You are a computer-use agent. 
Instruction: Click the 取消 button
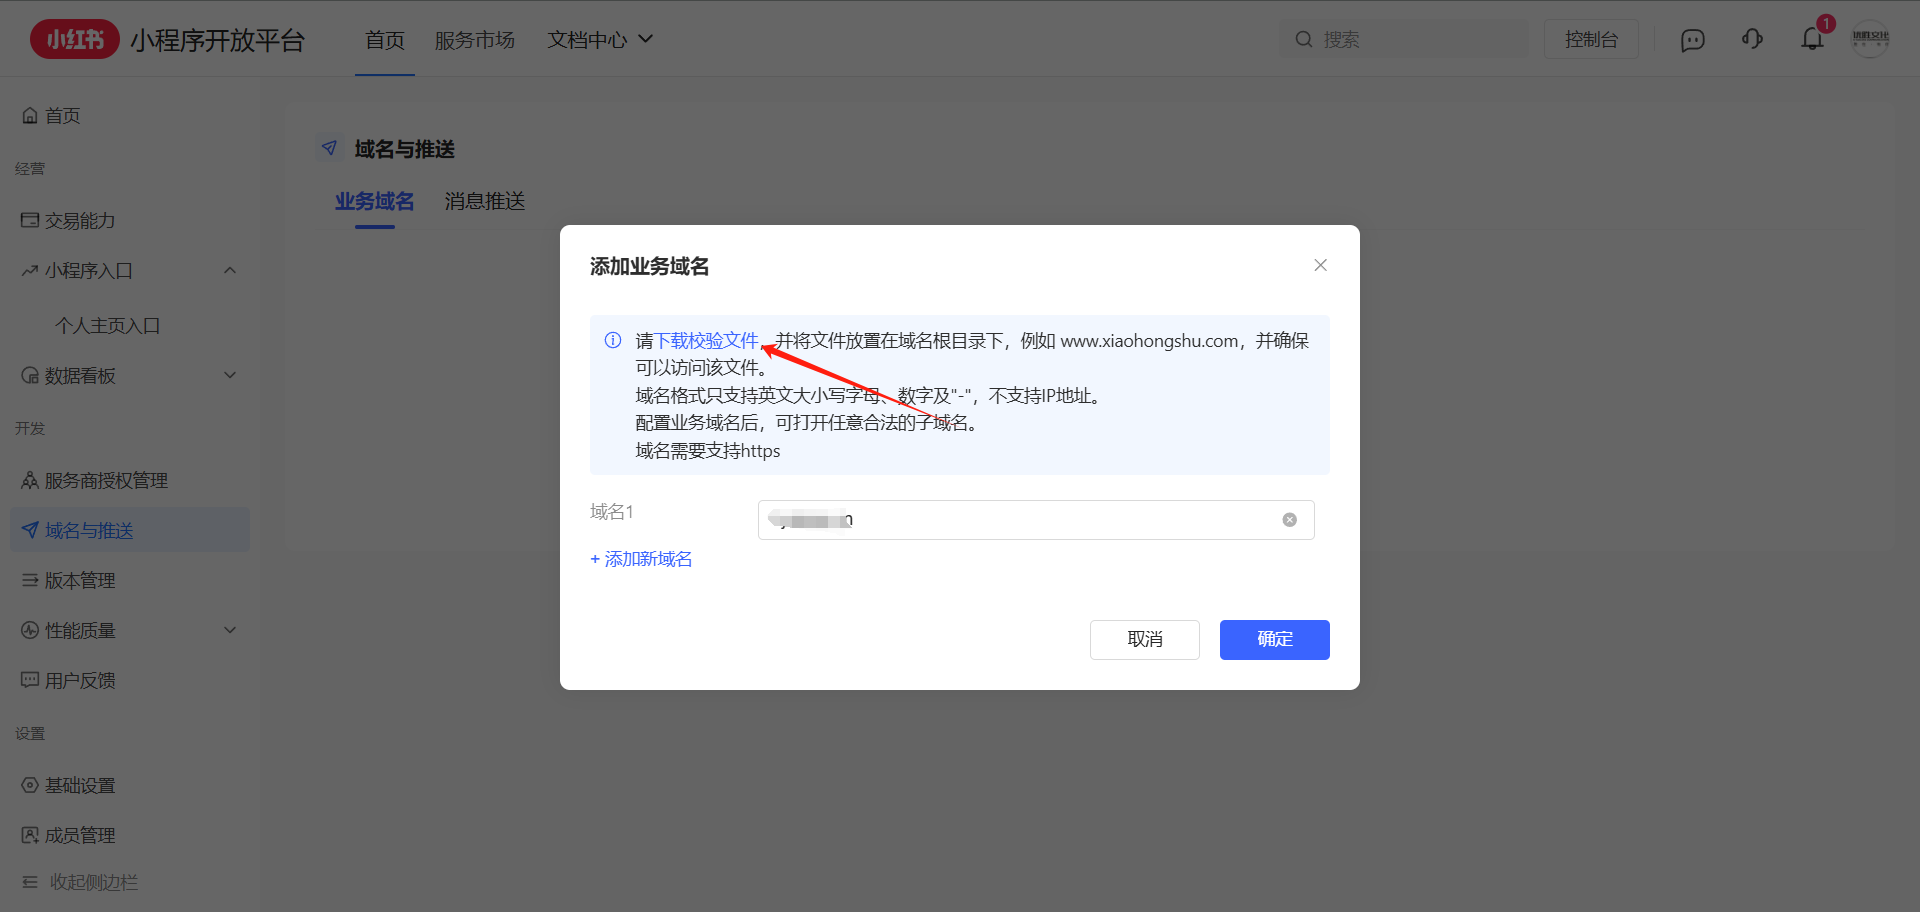click(1144, 640)
